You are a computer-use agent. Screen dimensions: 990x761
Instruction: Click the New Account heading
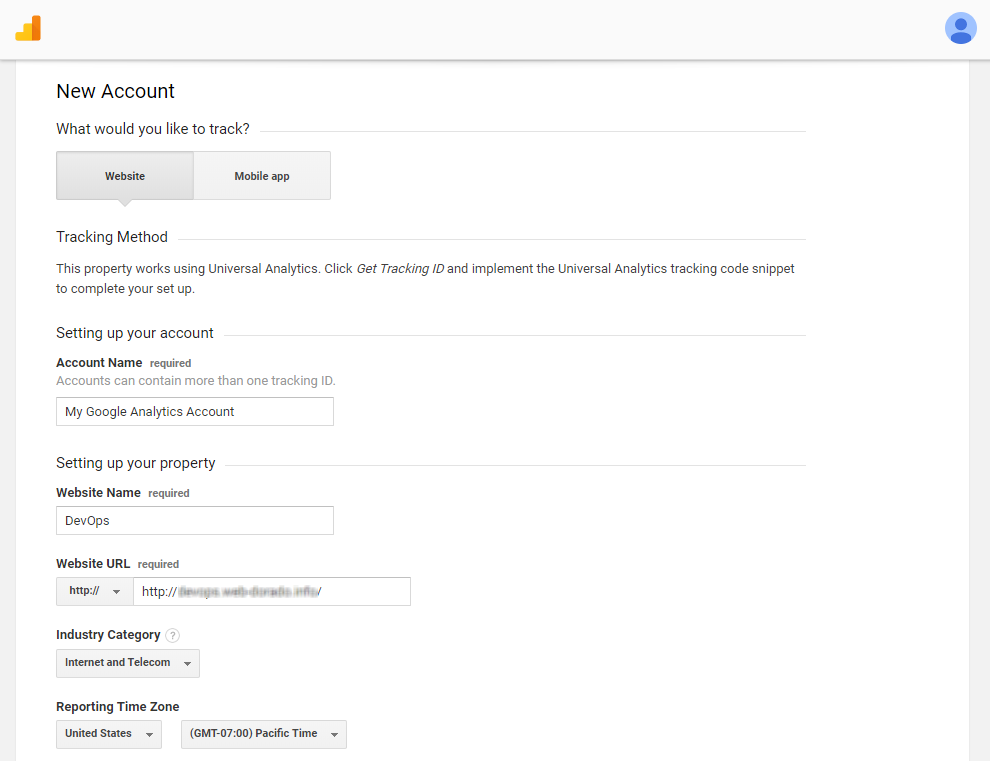click(116, 92)
